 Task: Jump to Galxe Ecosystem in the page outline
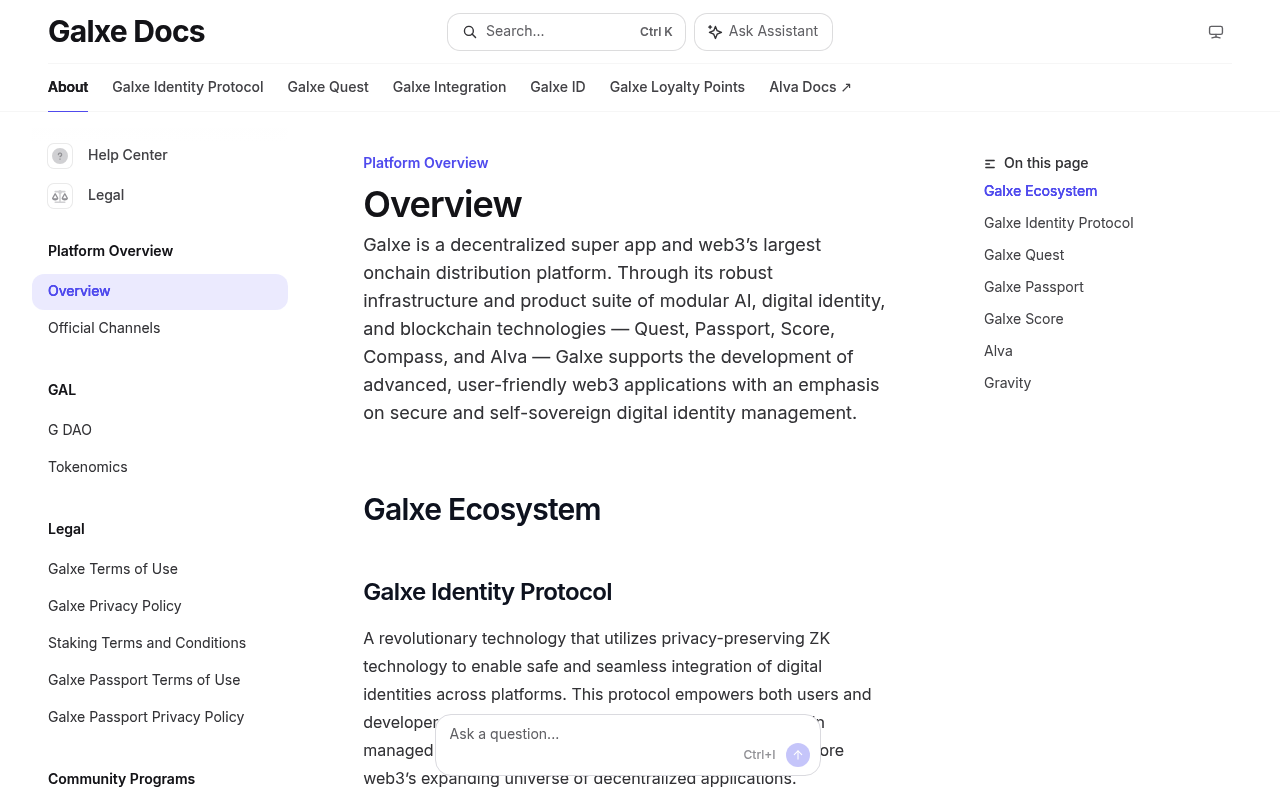point(1041,191)
